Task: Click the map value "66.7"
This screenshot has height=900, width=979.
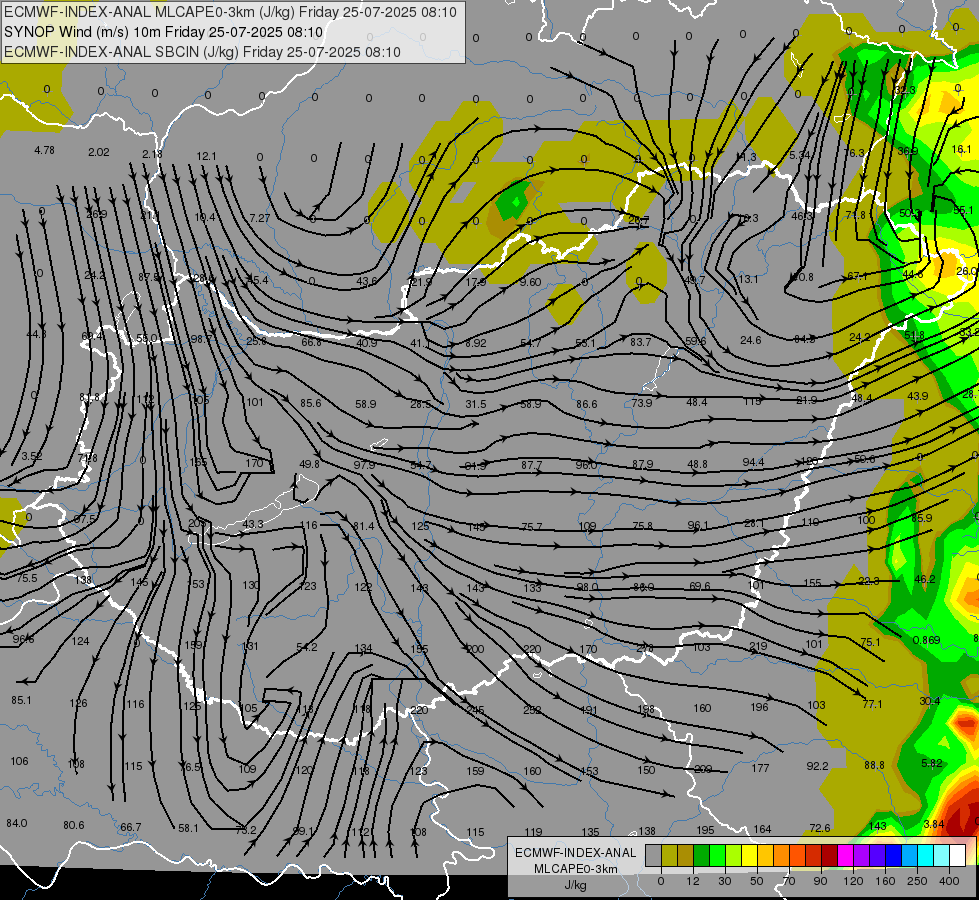Action: (130, 827)
